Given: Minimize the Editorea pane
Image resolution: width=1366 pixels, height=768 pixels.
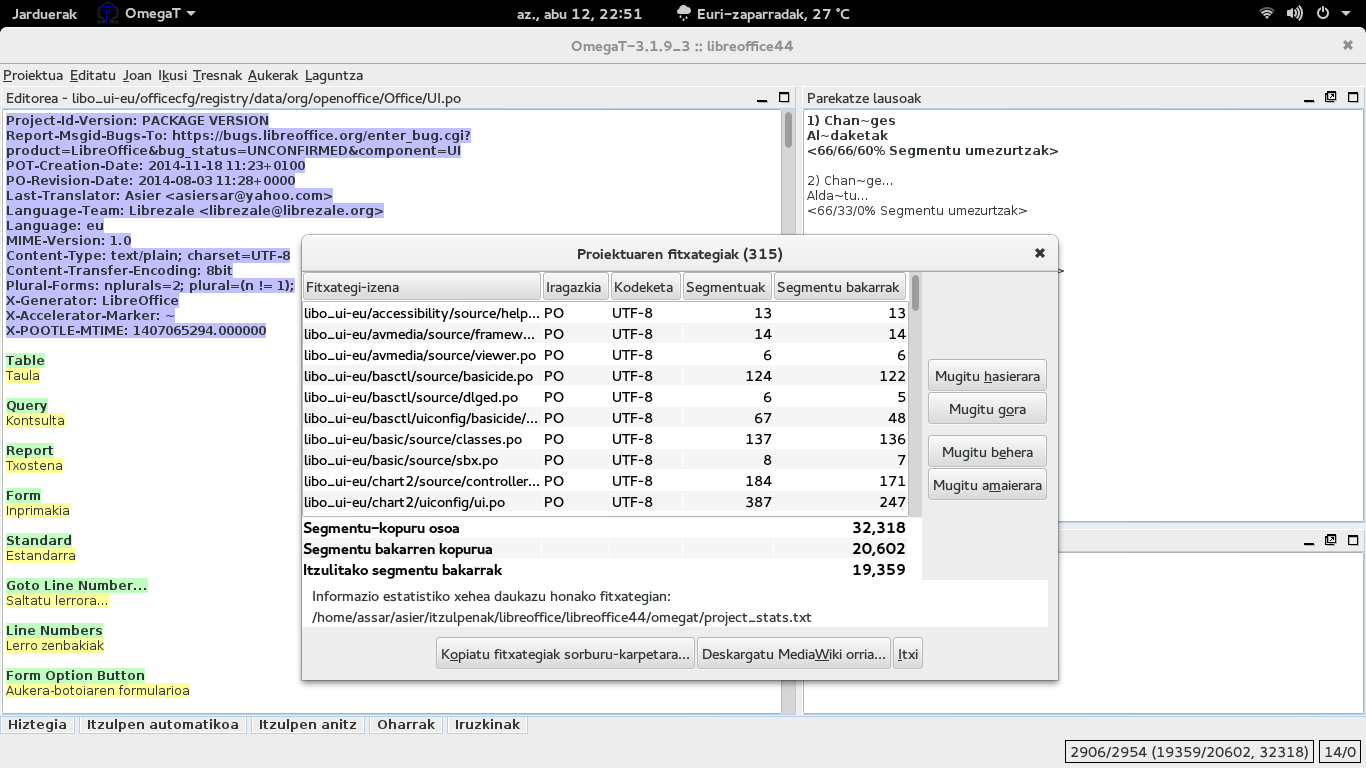Looking at the screenshot, I should (x=764, y=98).
